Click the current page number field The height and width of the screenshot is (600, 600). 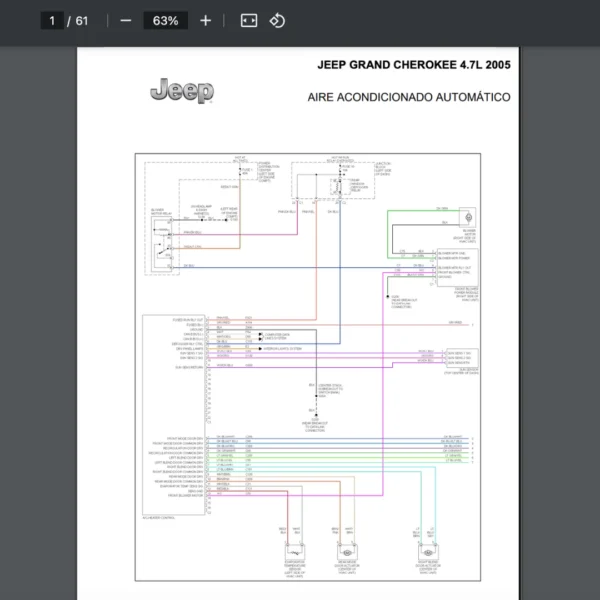pos(51,21)
